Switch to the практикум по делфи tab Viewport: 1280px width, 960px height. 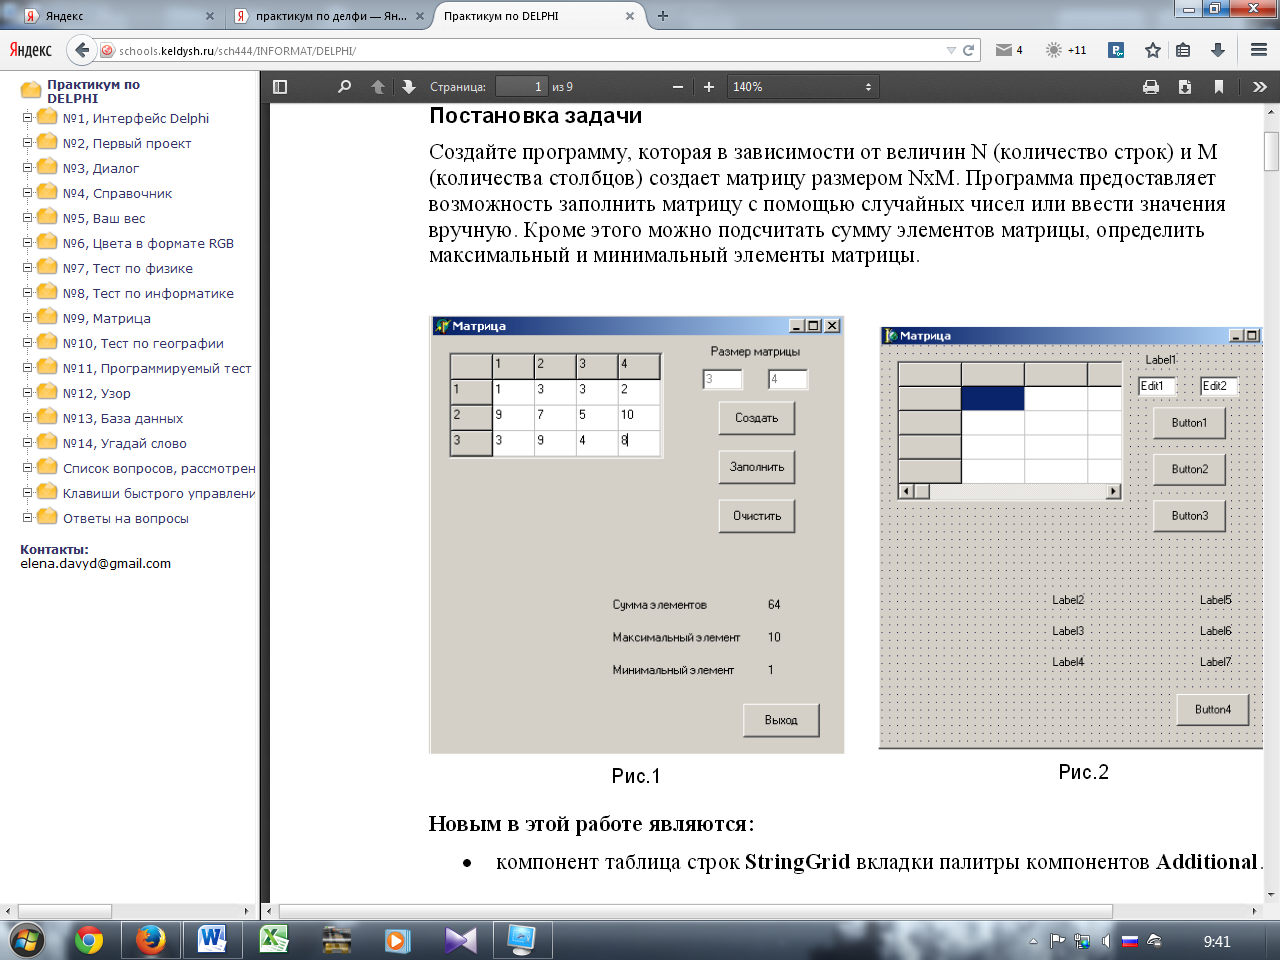point(328,16)
